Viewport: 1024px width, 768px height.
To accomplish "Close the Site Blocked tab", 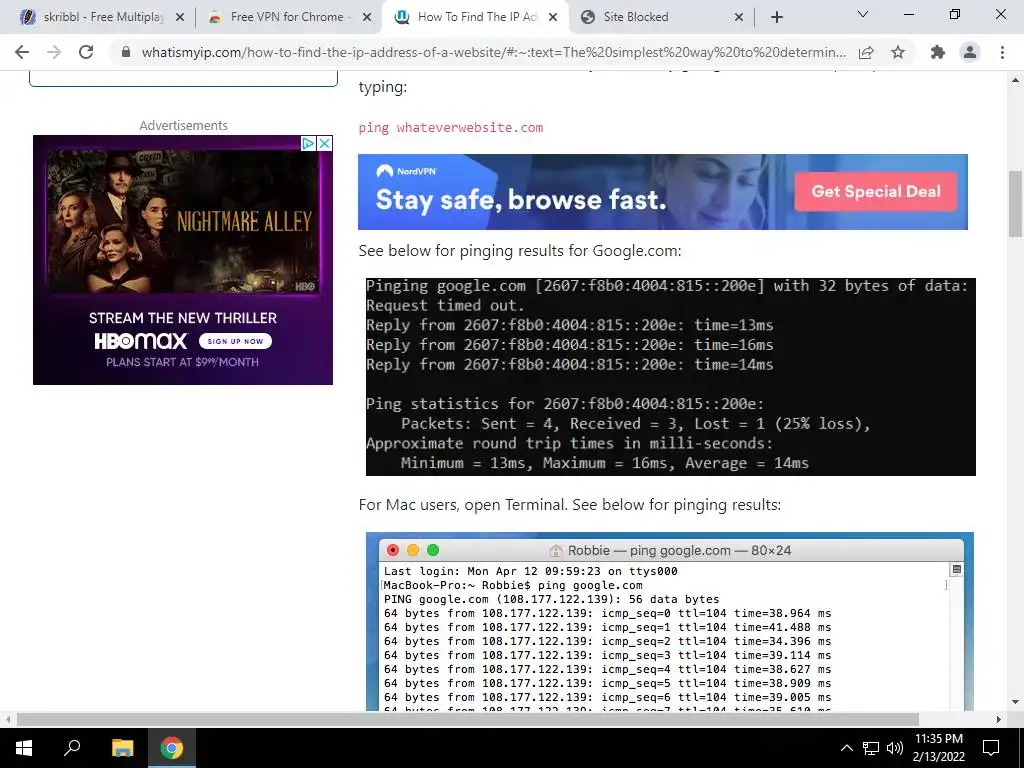I will [x=739, y=17].
